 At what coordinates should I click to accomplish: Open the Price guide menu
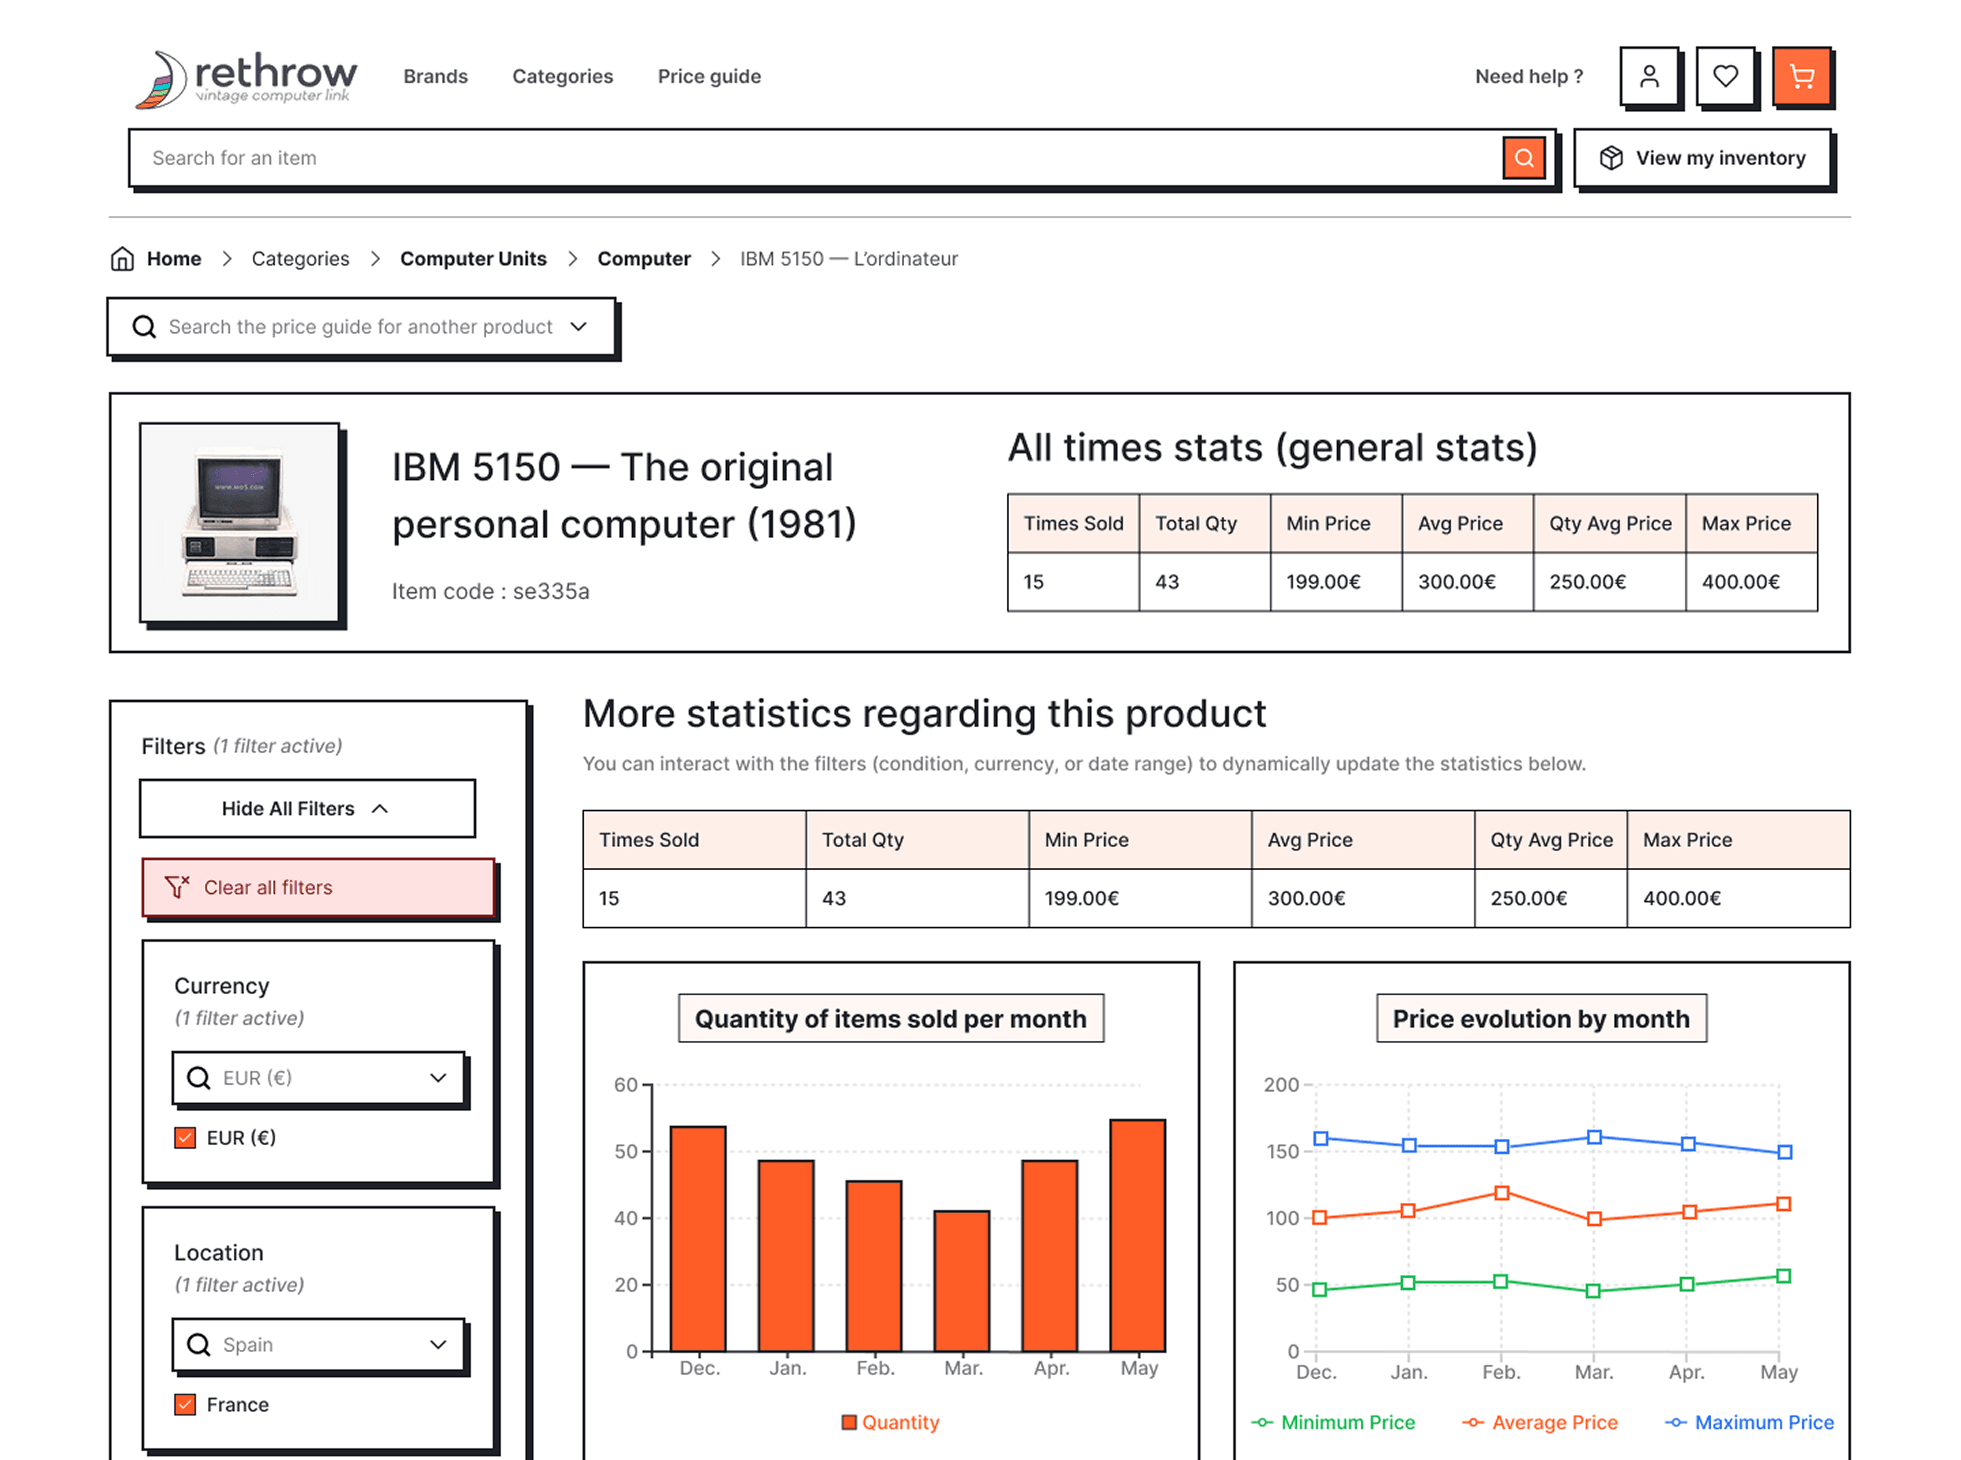pos(709,76)
